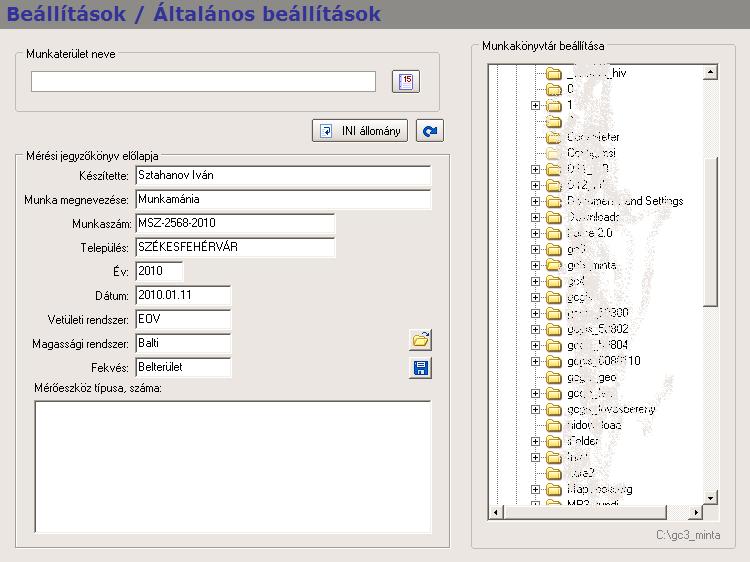The height and width of the screenshot is (562, 750).
Task: Click the Magassági rendszer field Balti
Action: [x=183, y=343]
